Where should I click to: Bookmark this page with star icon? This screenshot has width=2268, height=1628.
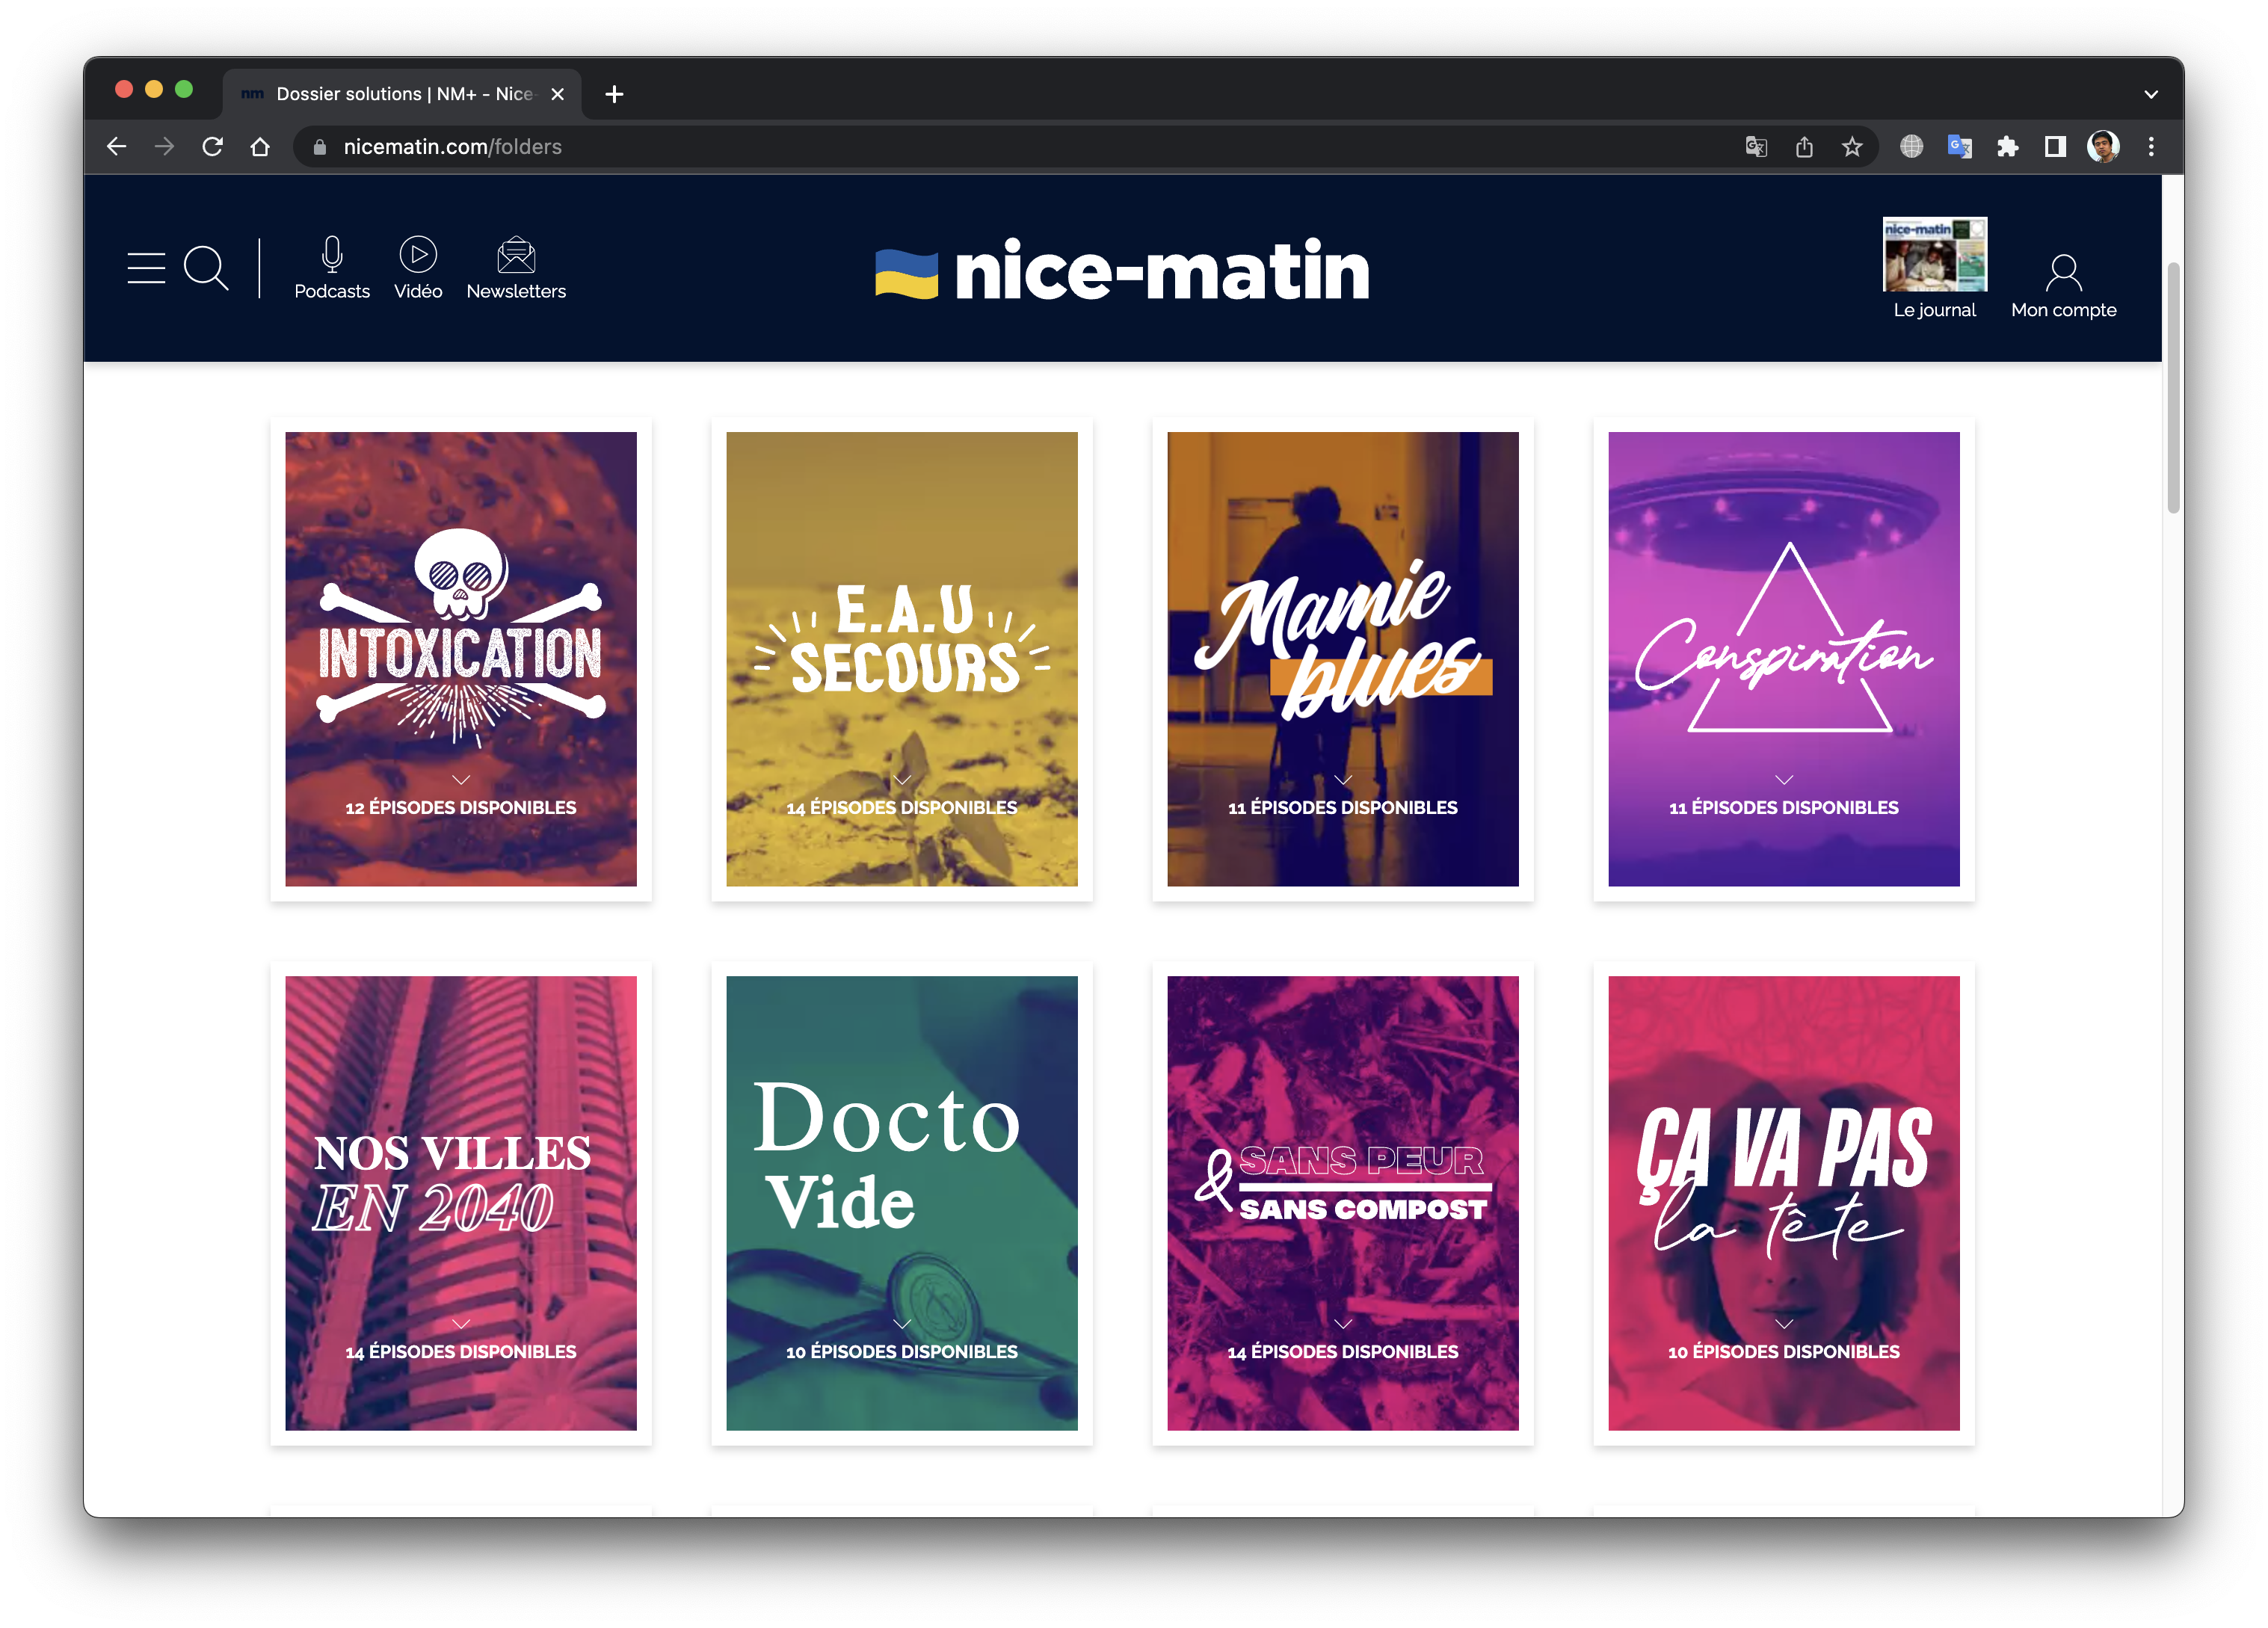[1852, 147]
